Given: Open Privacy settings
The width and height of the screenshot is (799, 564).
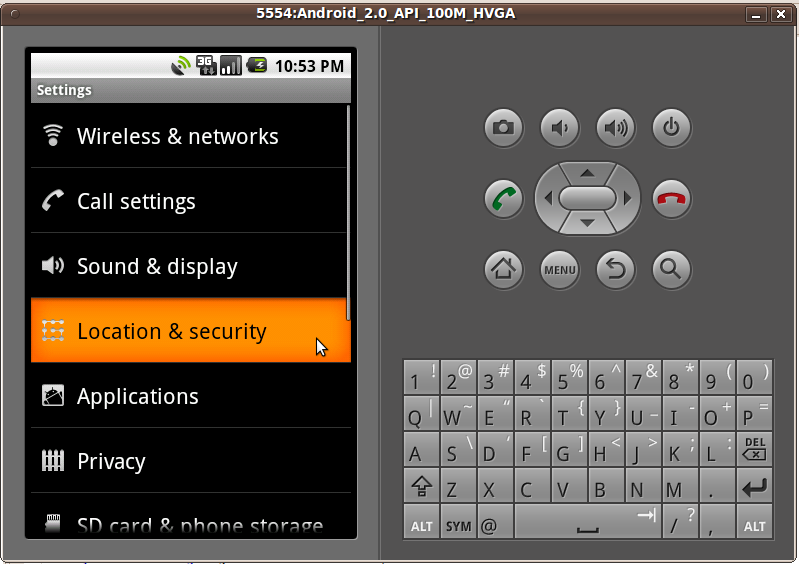Looking at the screenshot, I should pos(191,461).
